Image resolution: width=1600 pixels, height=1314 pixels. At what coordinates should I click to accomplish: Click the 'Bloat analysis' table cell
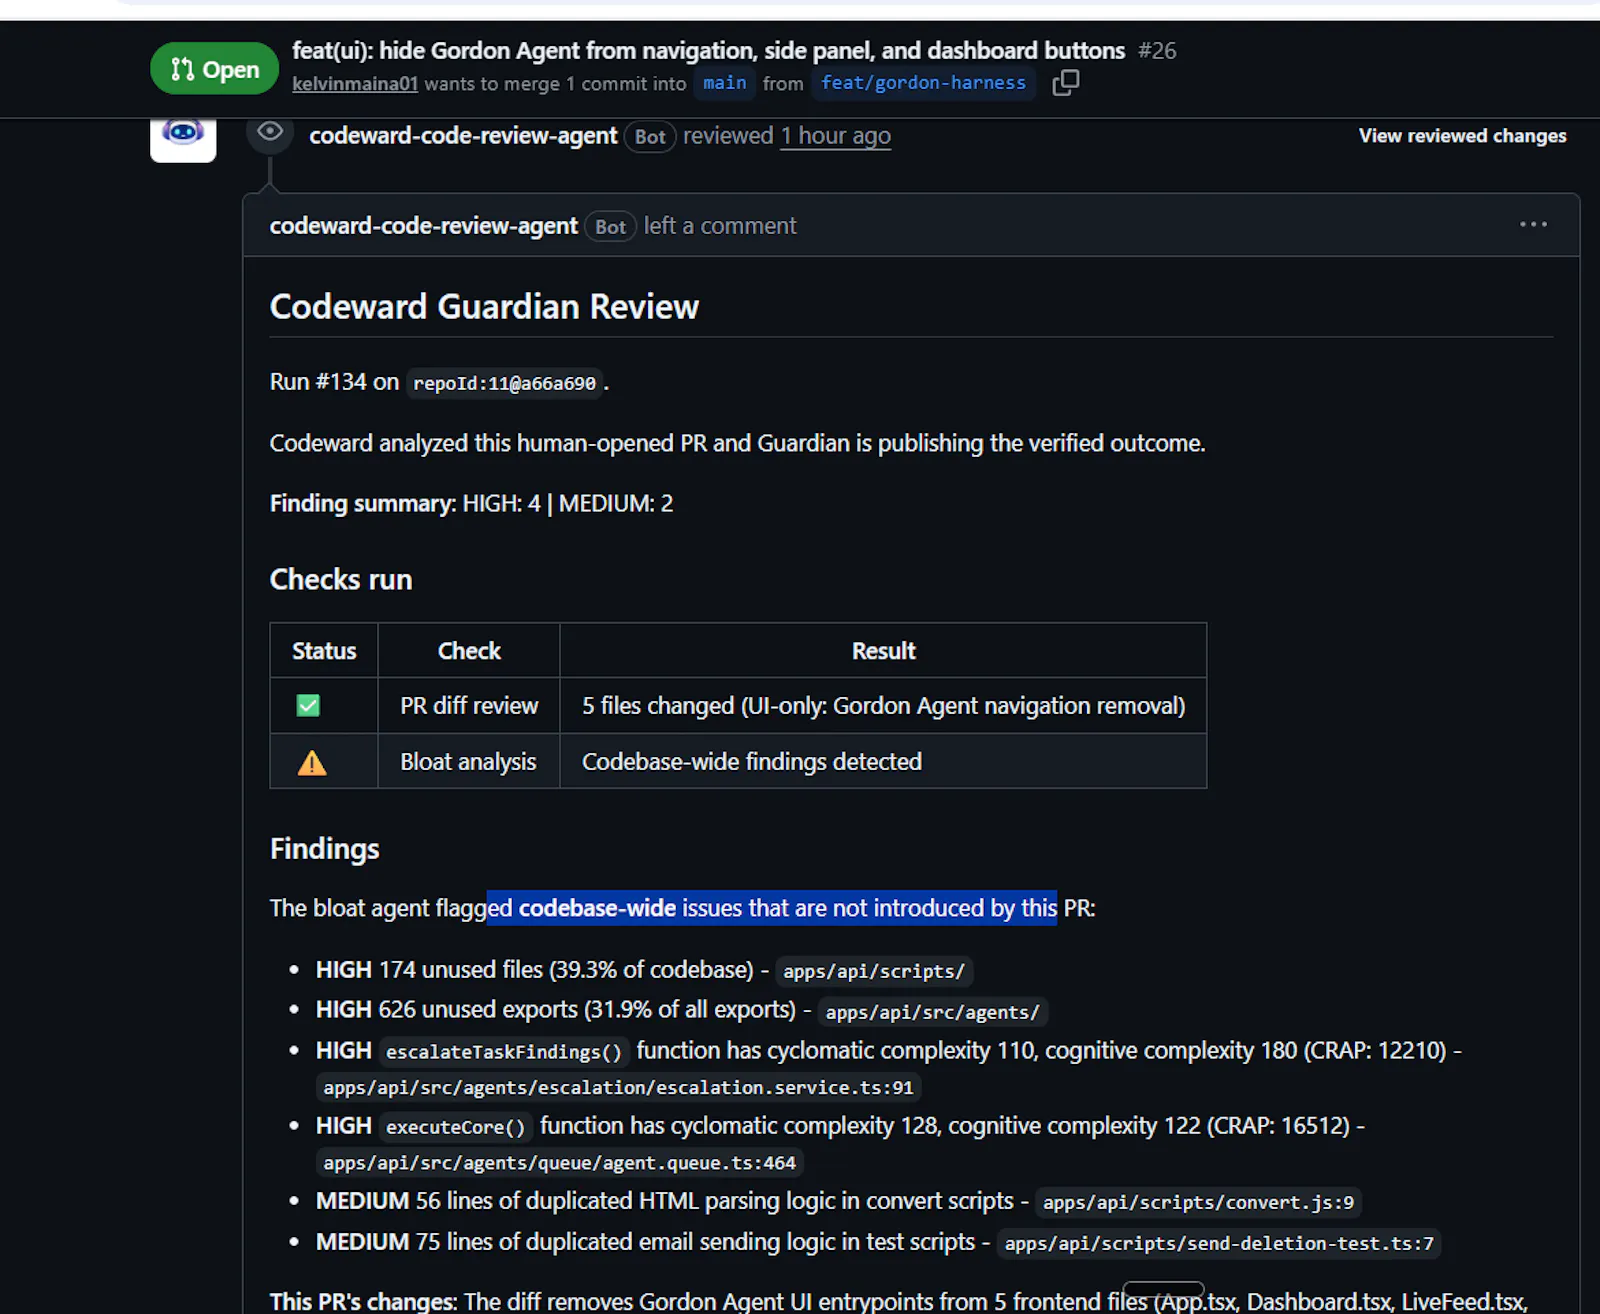click(469, 762)
